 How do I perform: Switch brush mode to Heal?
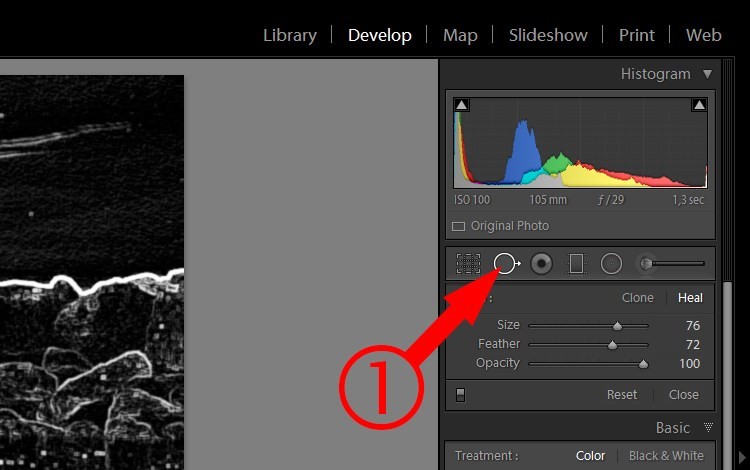pyautogui.click(x=690, y=298)
